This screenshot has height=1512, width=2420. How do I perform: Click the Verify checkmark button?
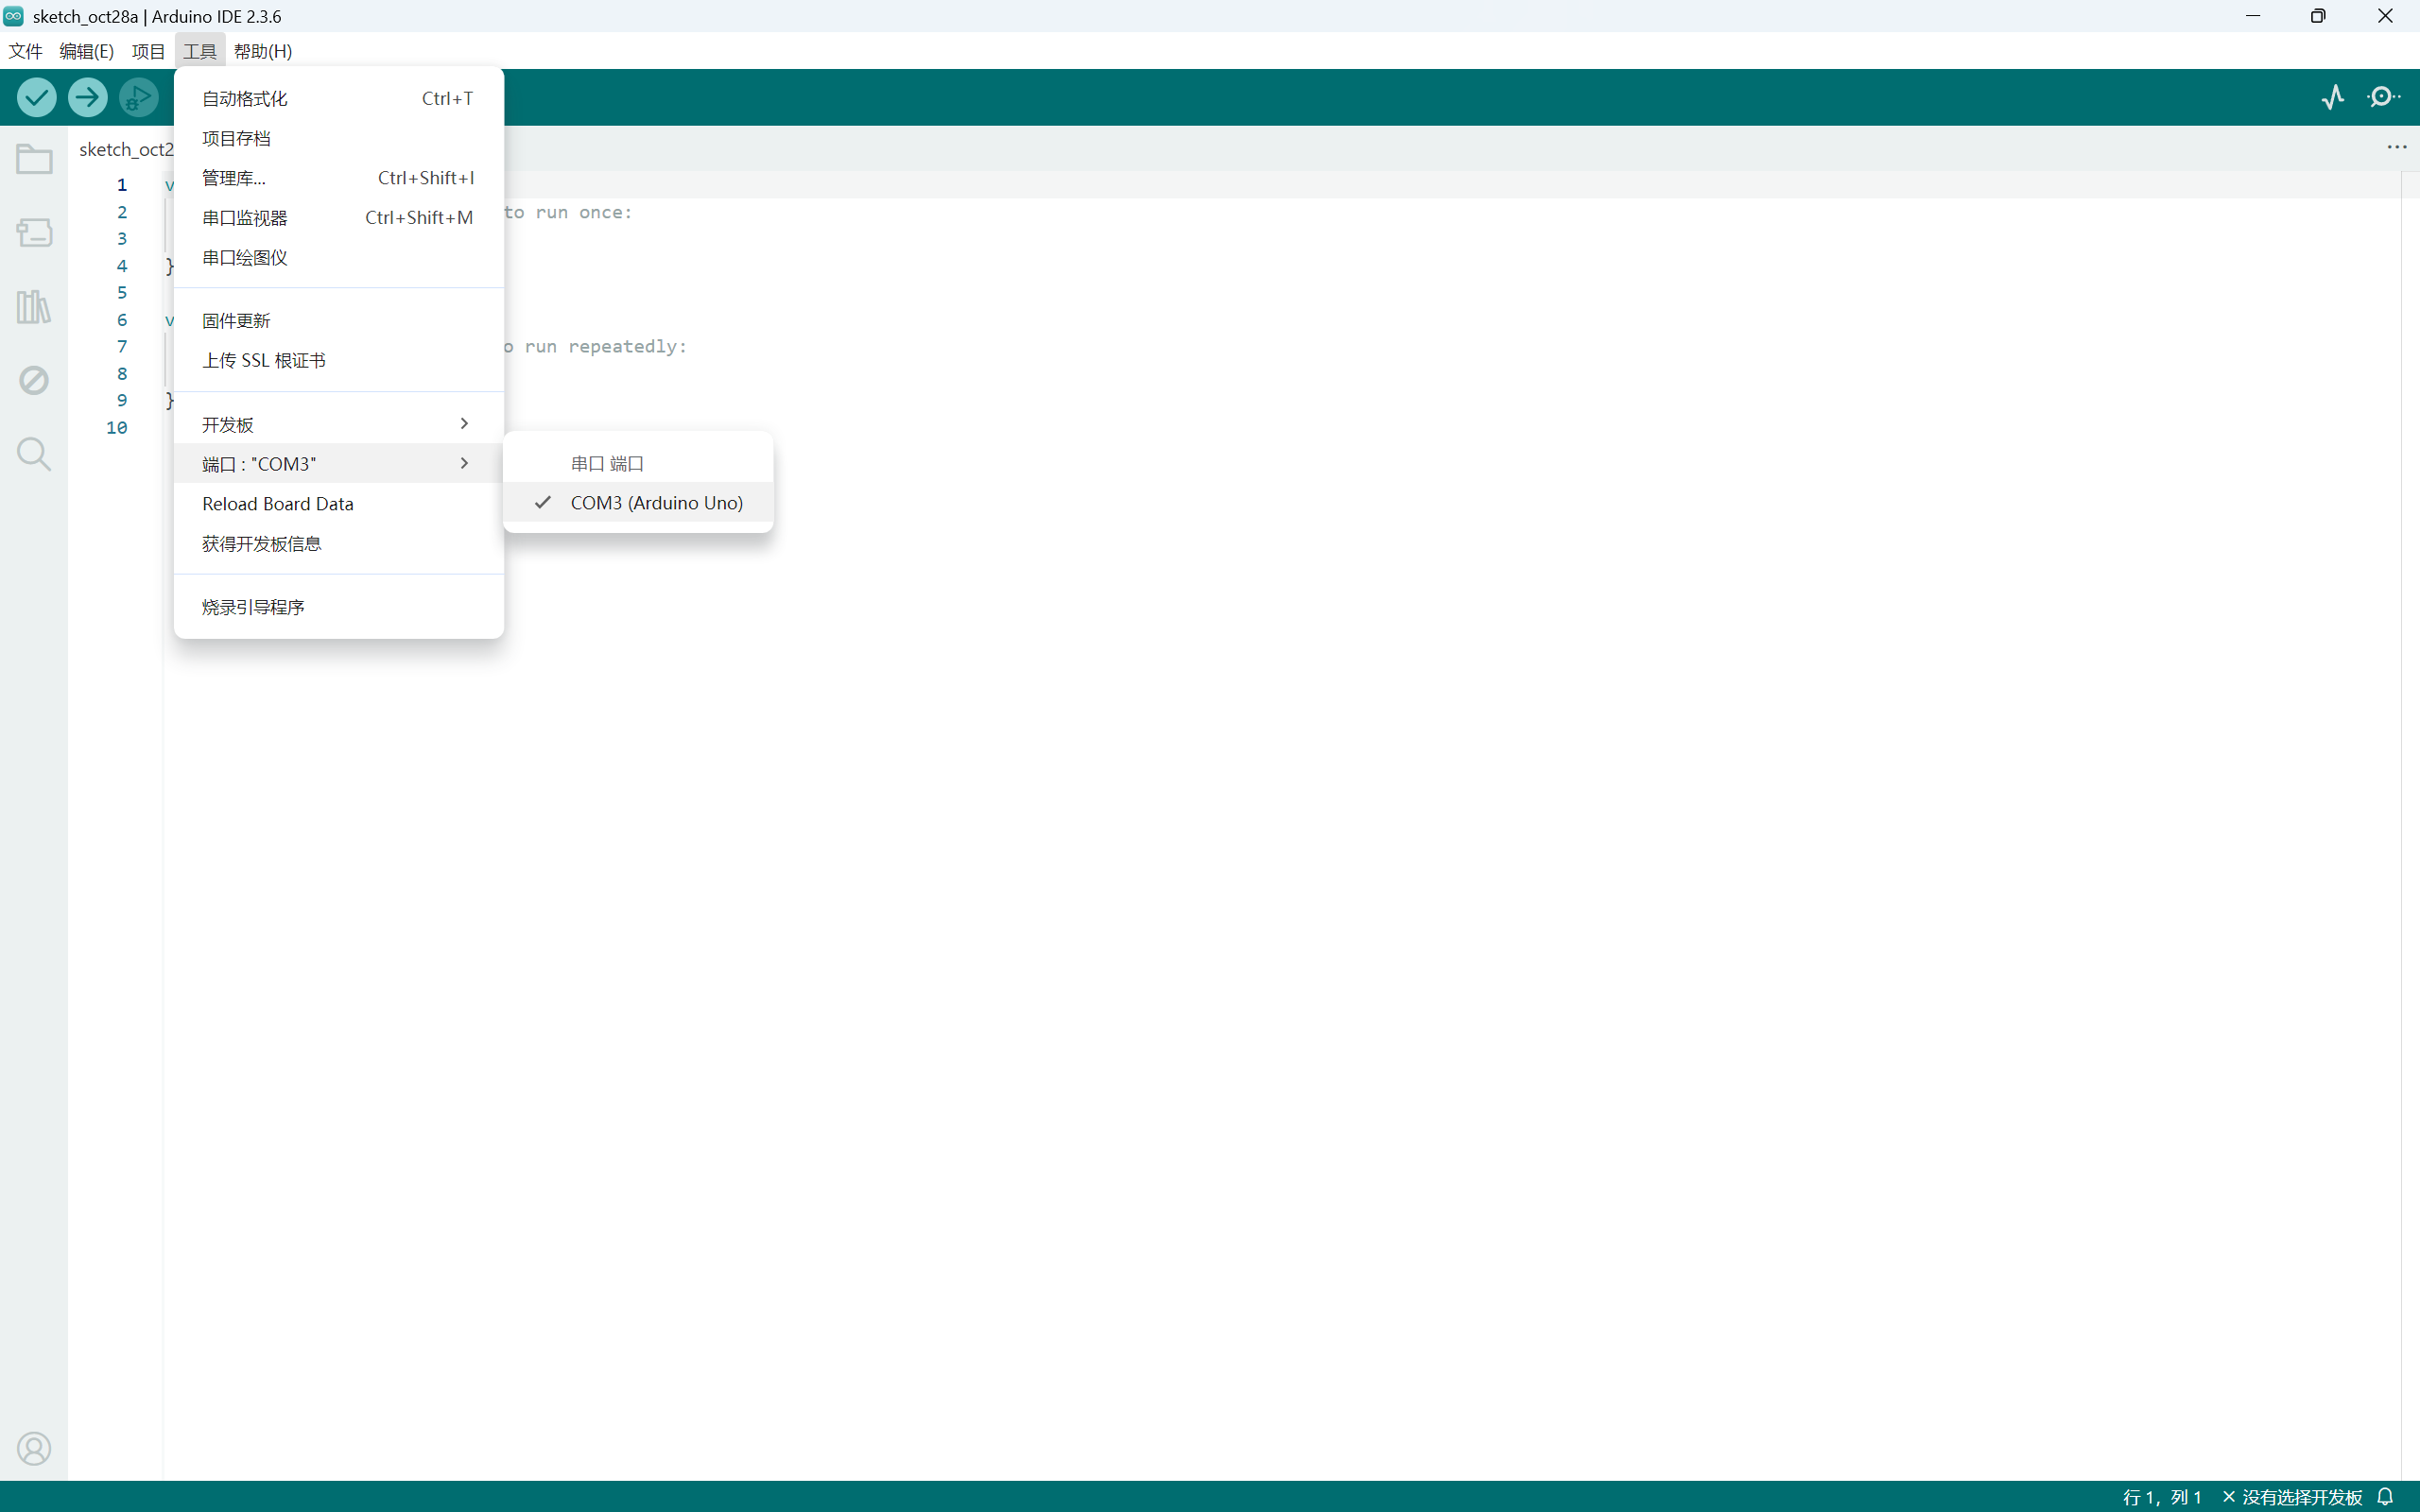tap(37, 97)
